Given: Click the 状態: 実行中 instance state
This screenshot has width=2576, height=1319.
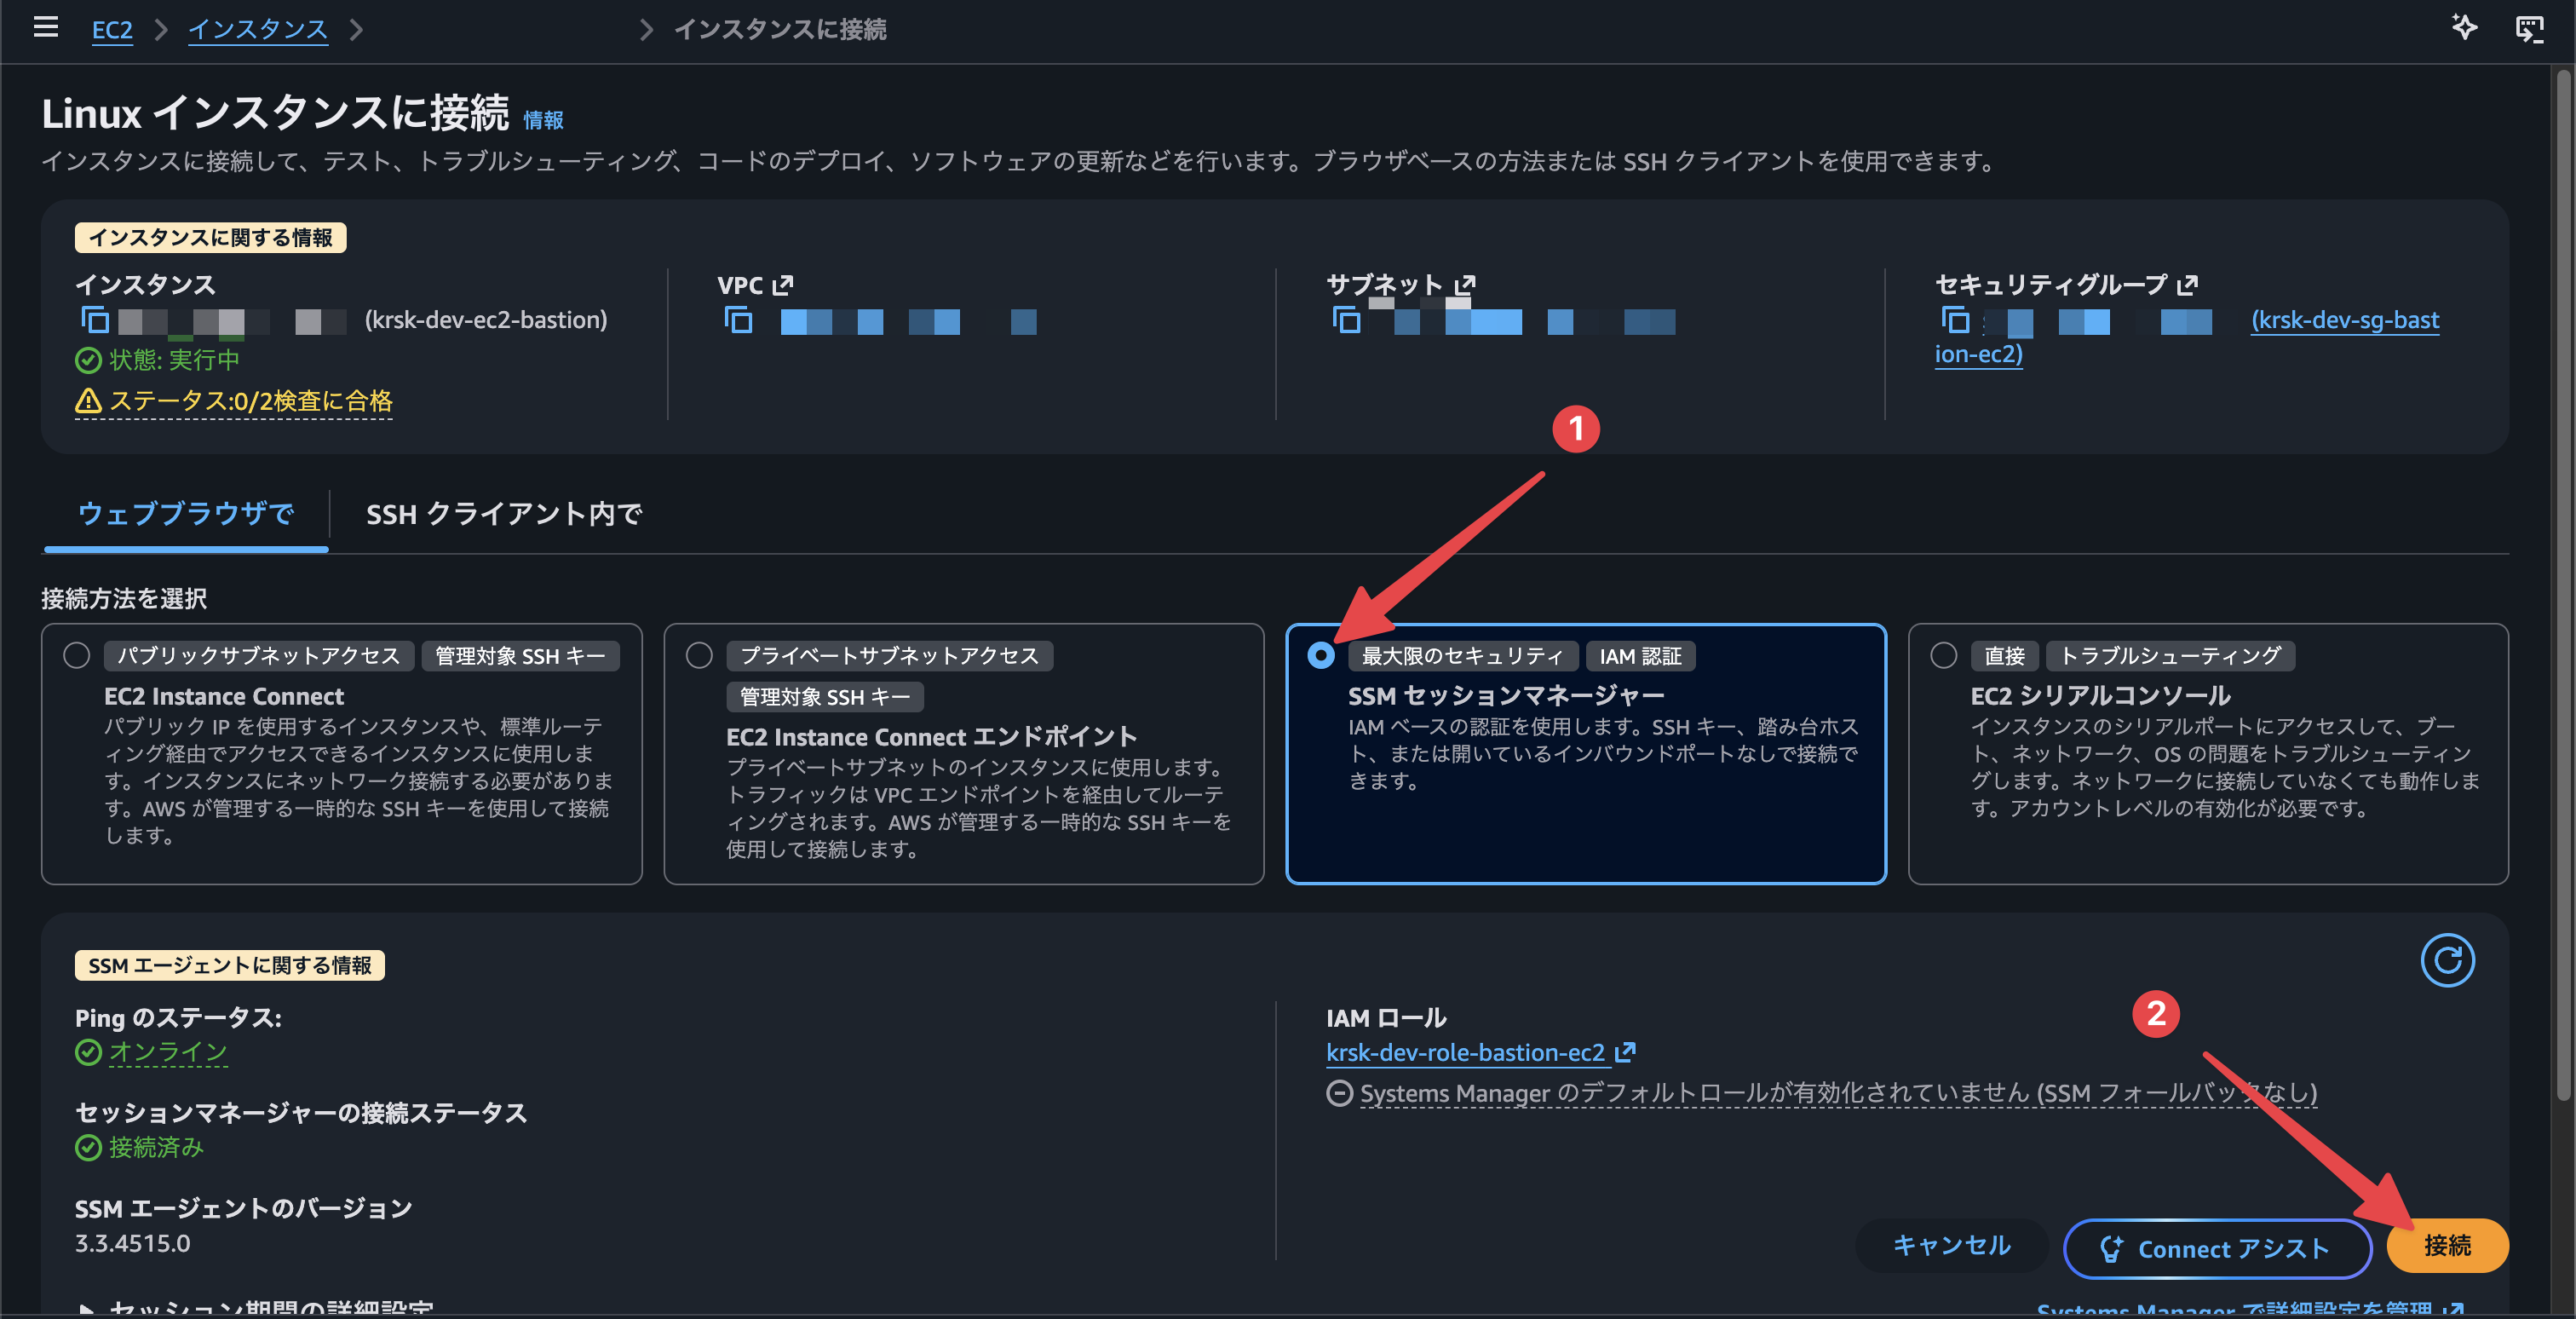Looking at the screenshot, I should click(174, 359).
